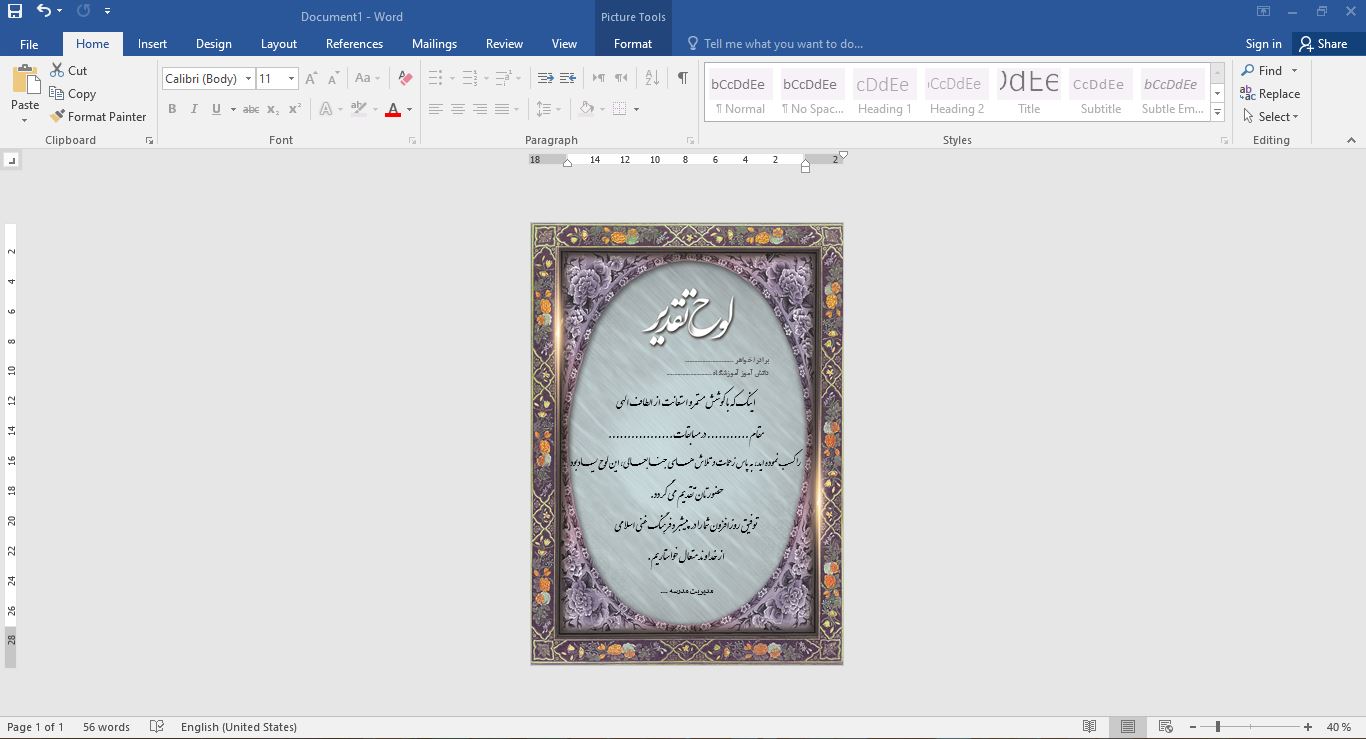Open the File tab

(29, 44)
